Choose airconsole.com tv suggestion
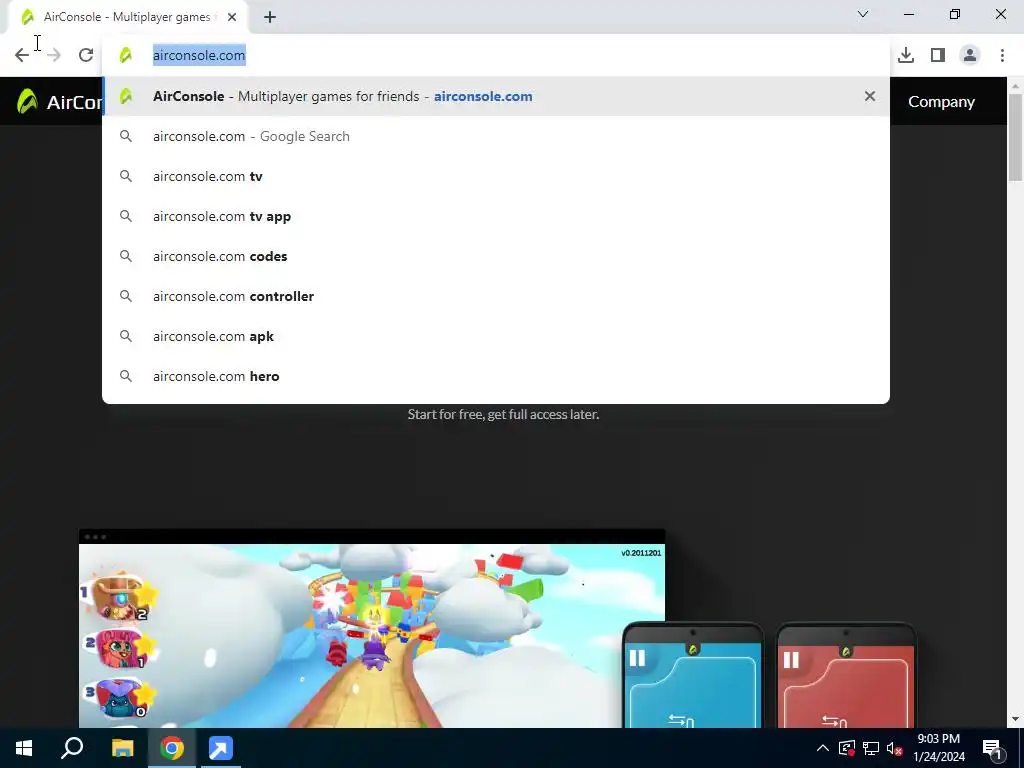 coord(496,176)
